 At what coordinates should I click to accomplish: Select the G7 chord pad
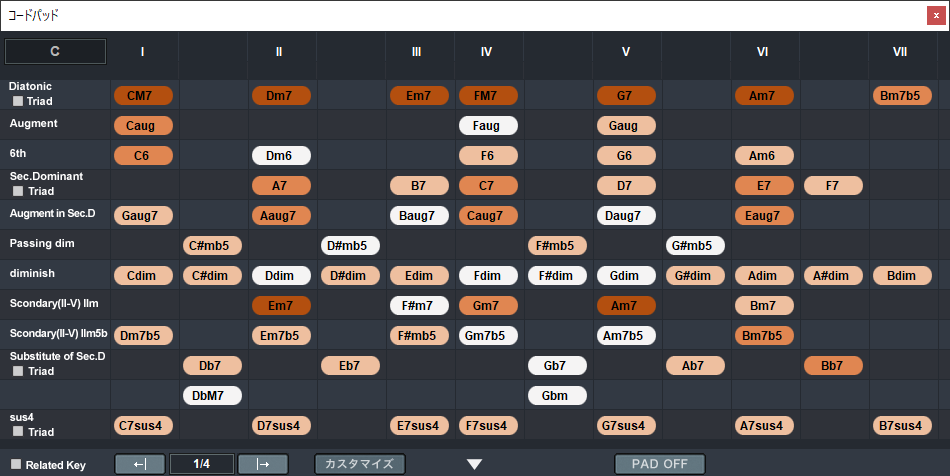pyautogui.click(x=626, y=96)
